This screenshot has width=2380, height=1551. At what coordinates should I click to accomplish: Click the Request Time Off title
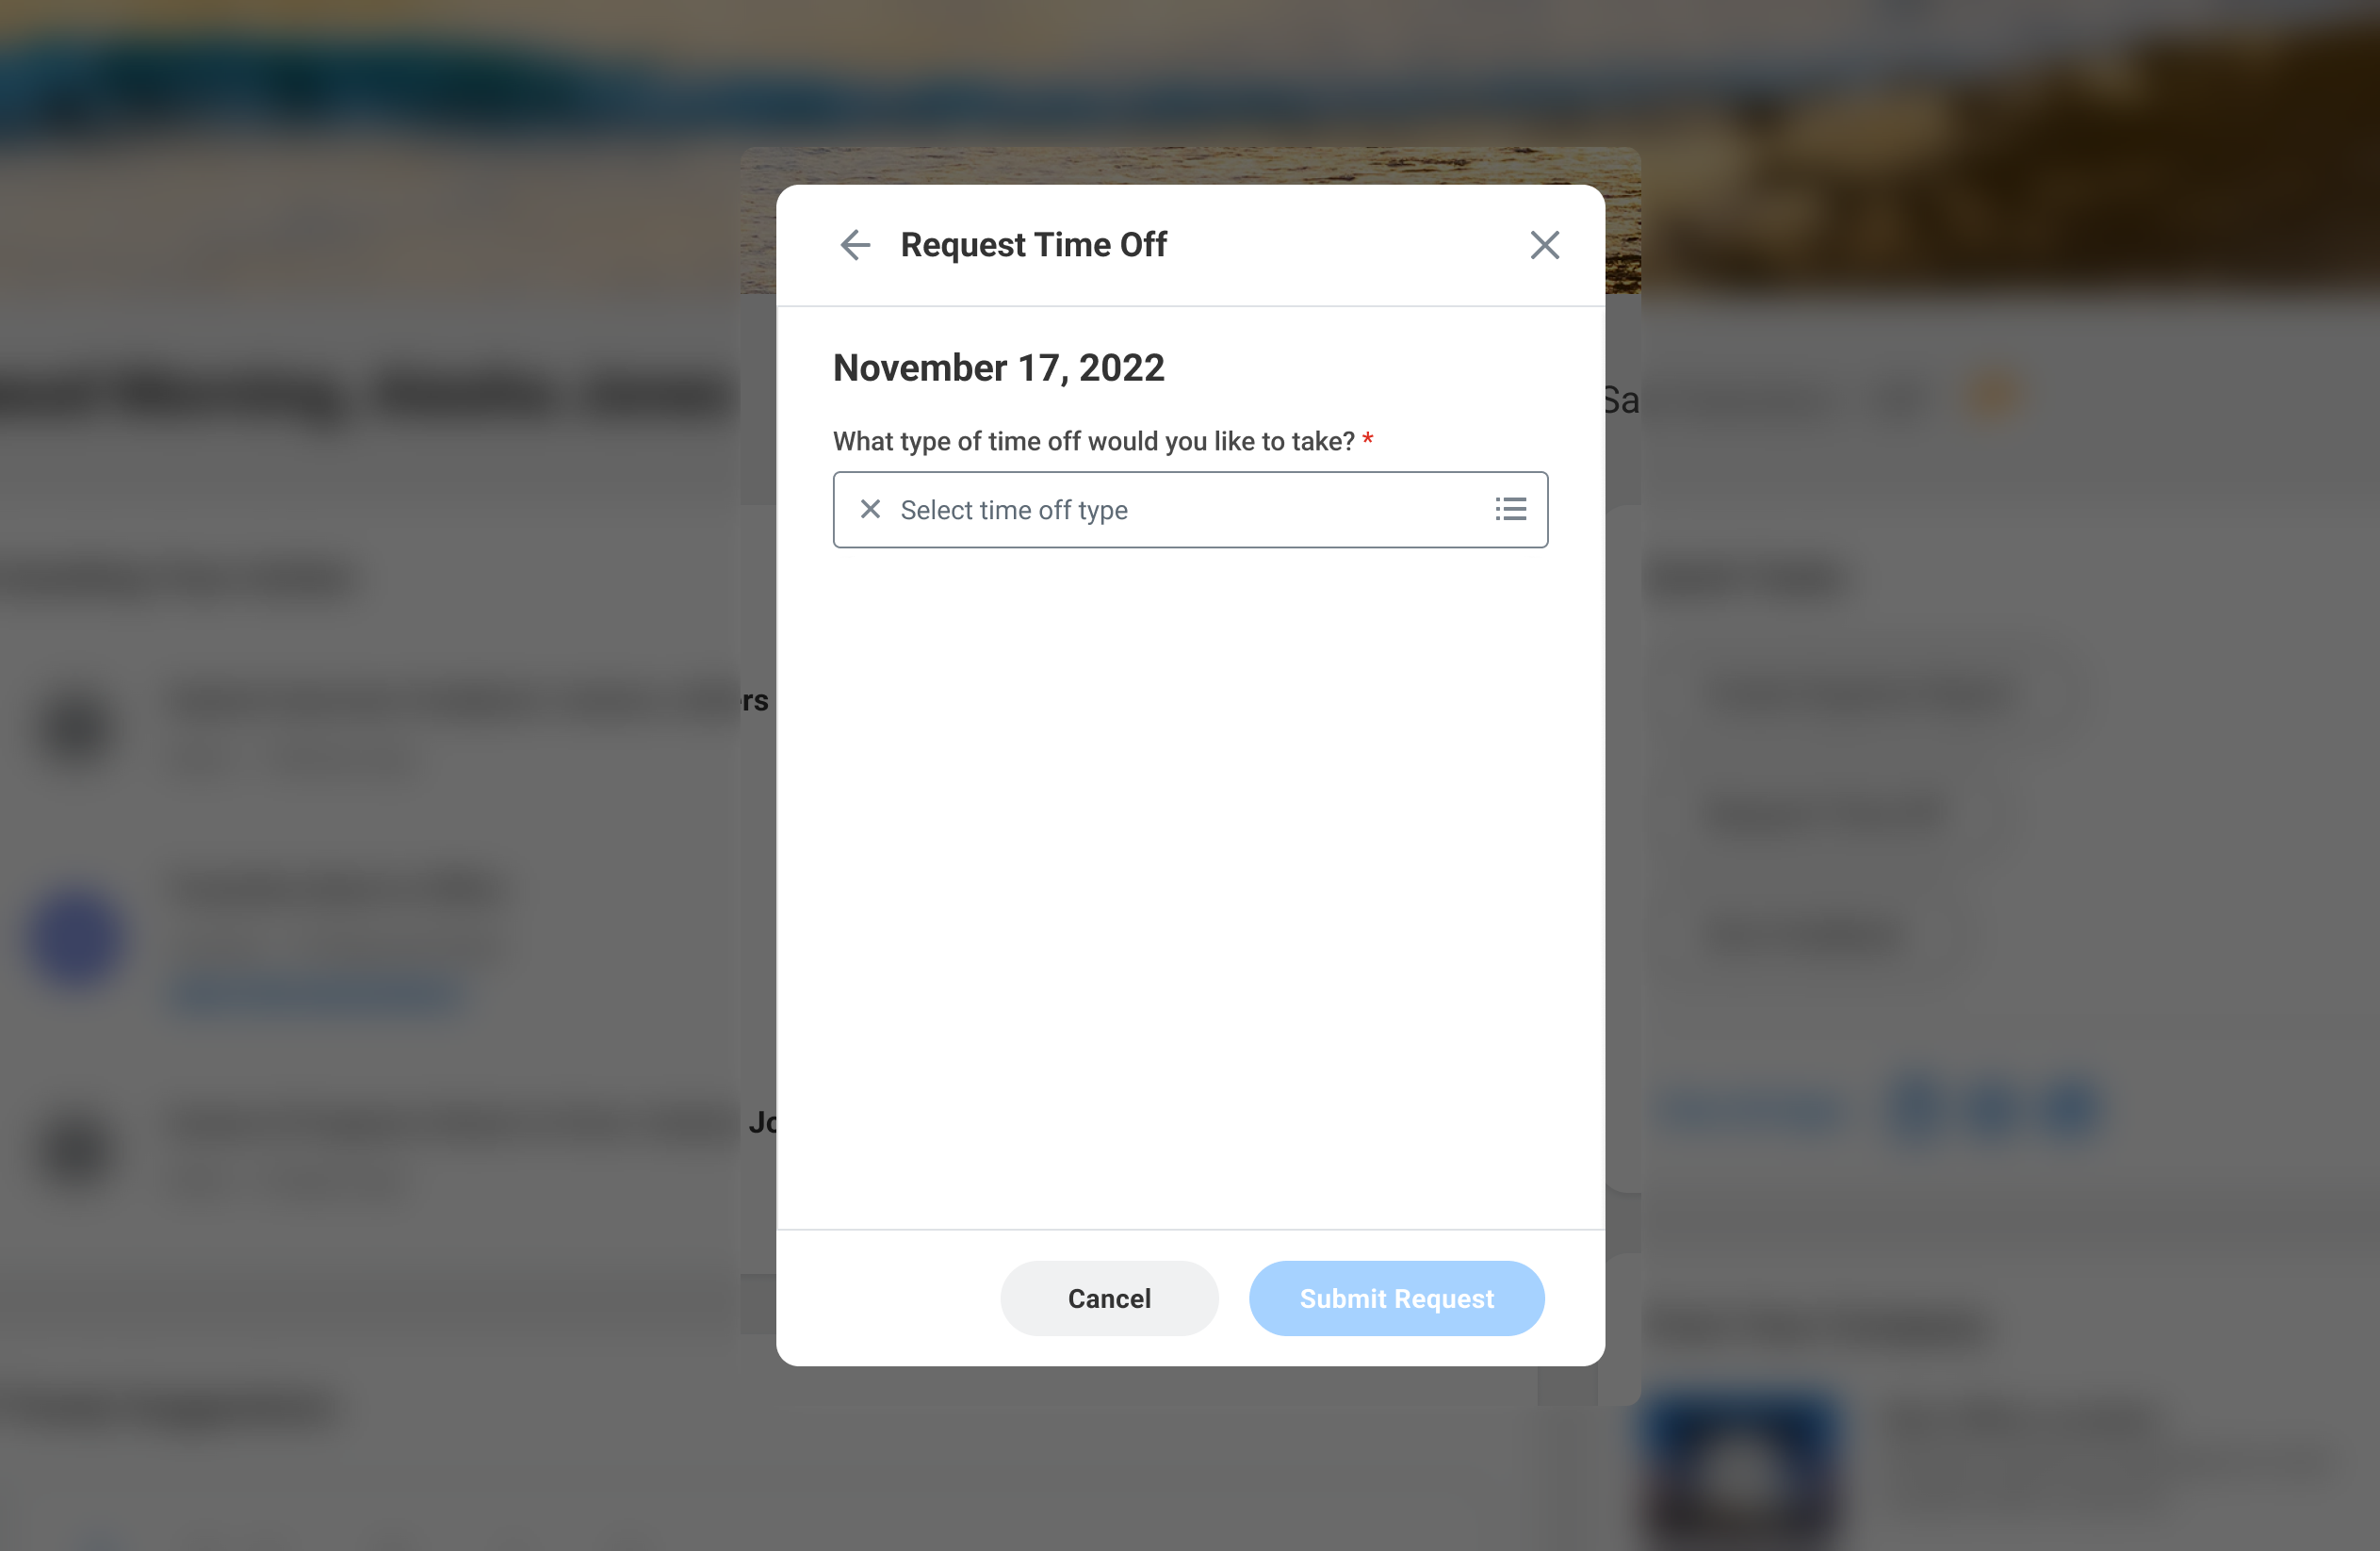tap(1033, 245)
